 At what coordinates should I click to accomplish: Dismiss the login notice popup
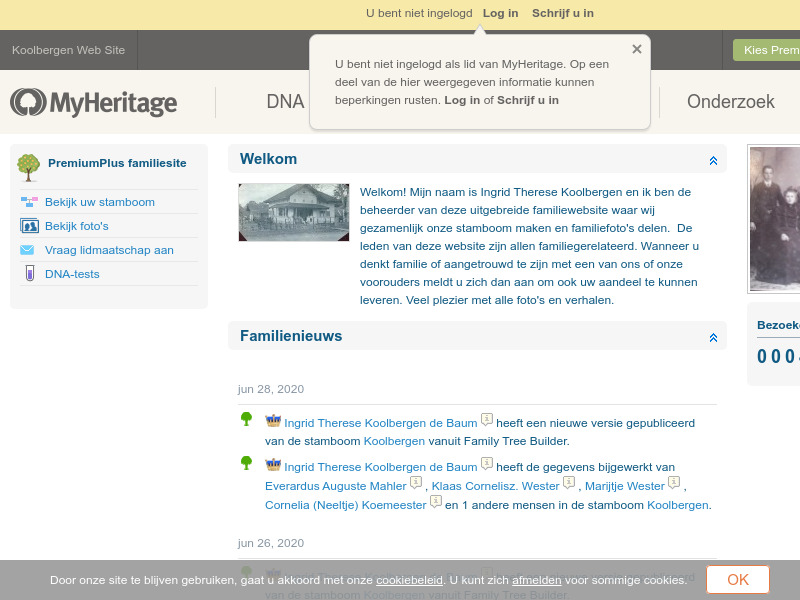(636, 48)
